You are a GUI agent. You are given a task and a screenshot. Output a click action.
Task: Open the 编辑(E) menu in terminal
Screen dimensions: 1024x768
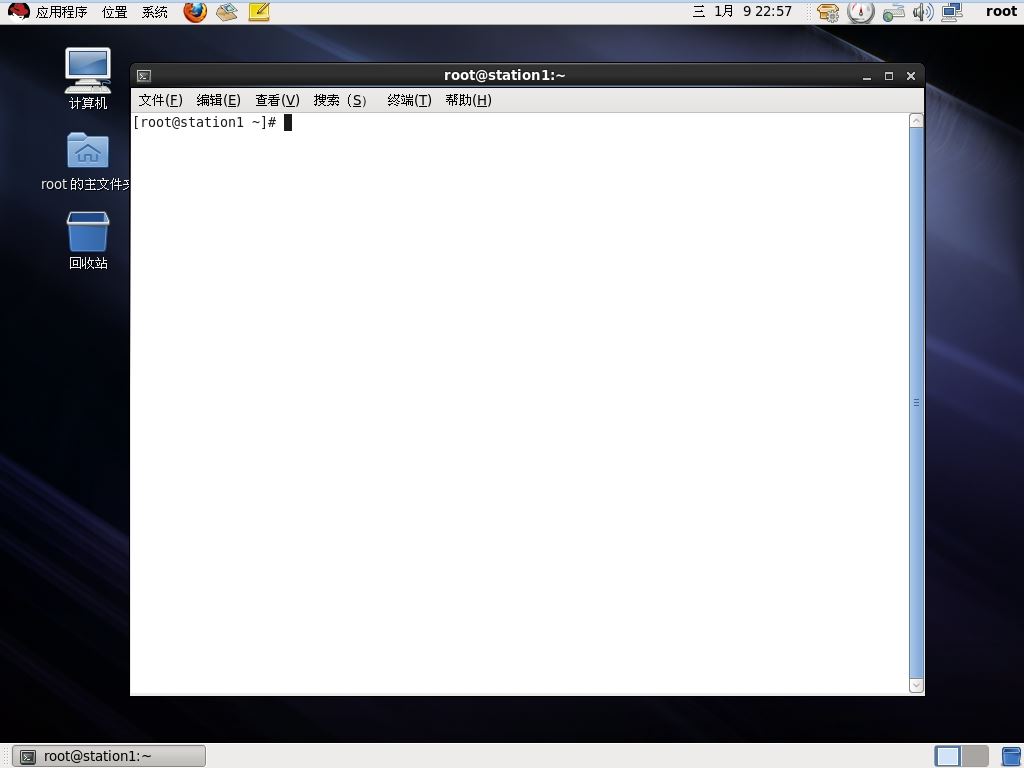218,100
